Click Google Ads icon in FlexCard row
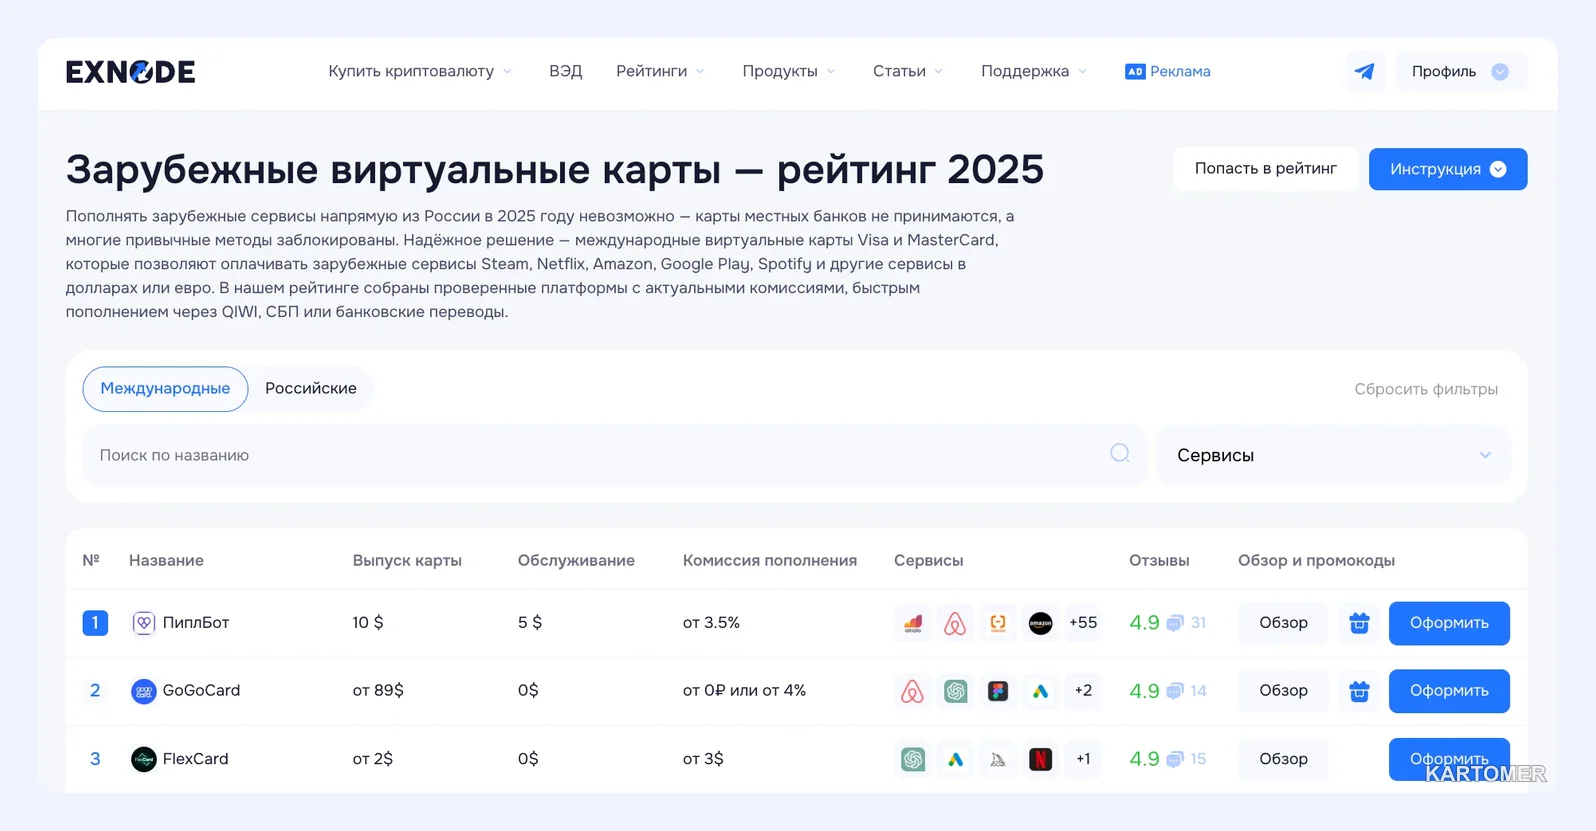This screenshot has height=831, width=1596. [x=955, y=759]
